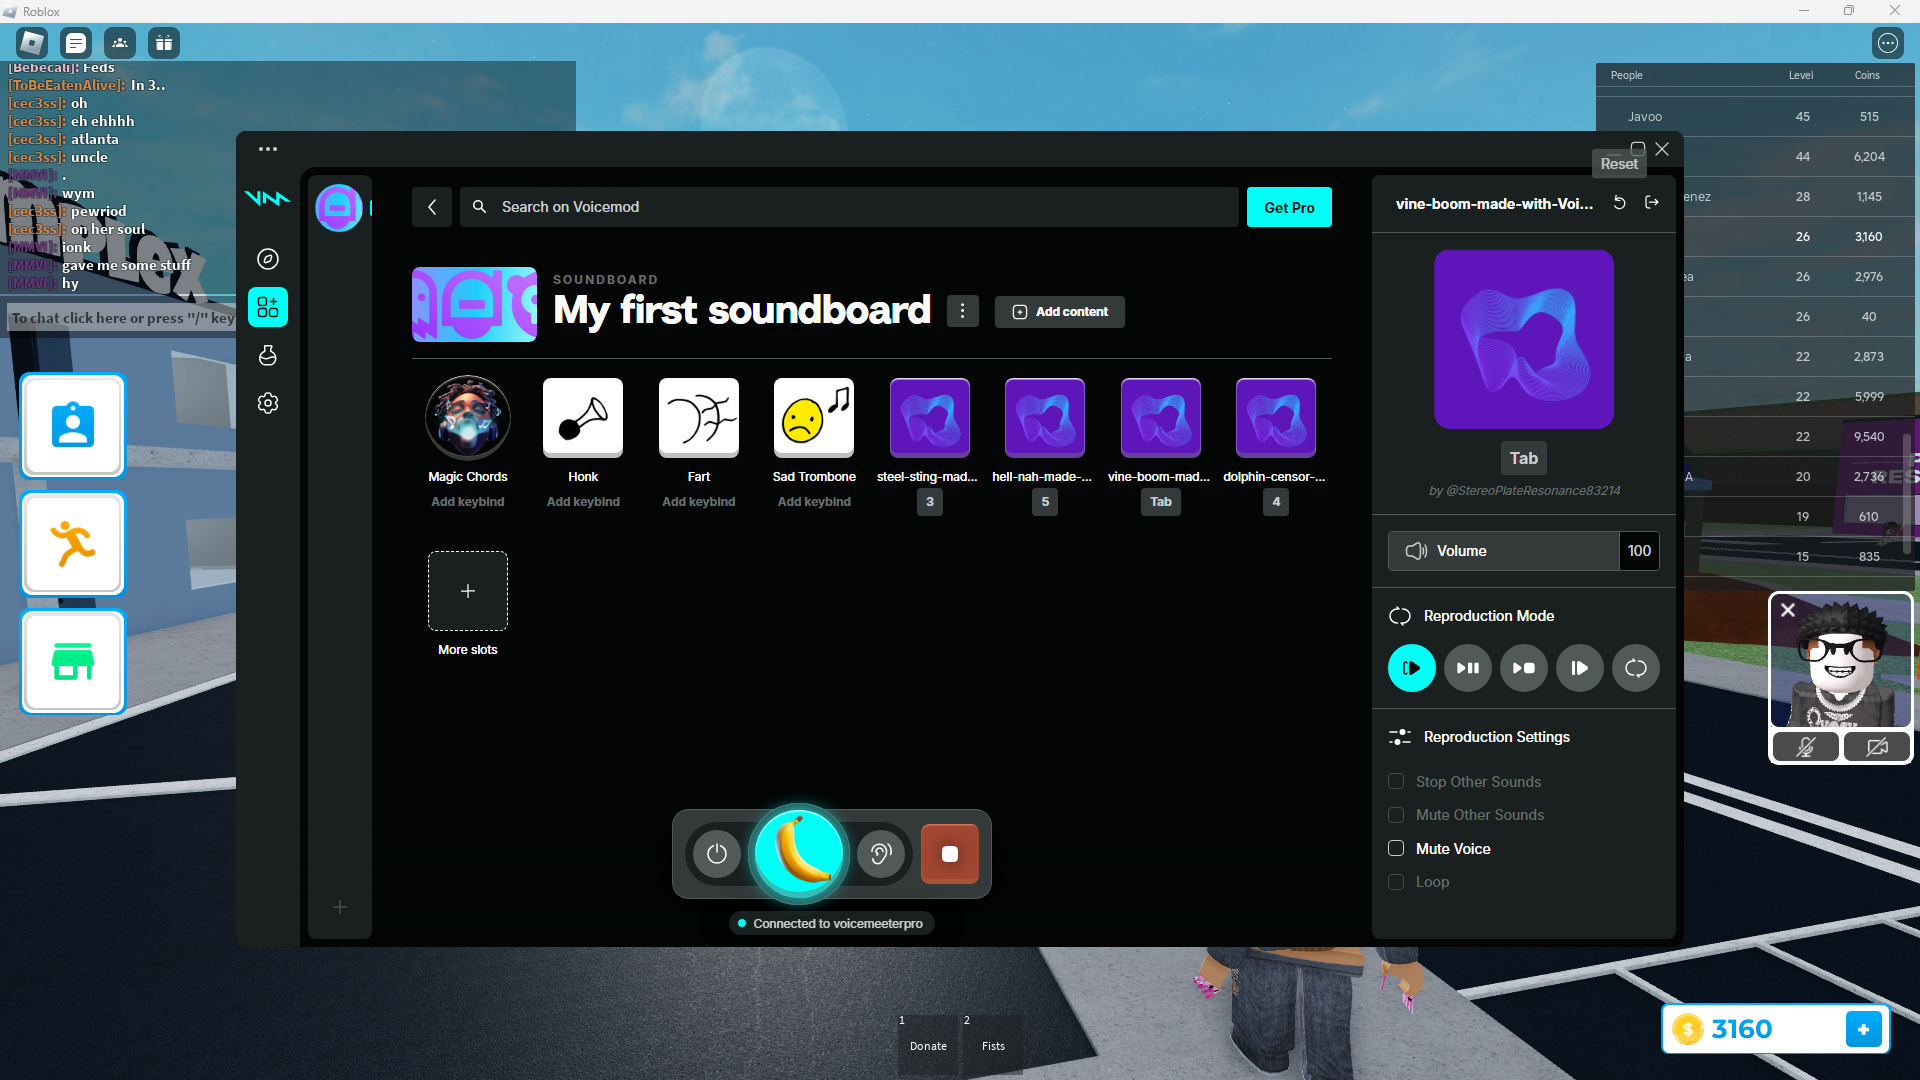
Task: Open the Roblox gift icon
Action: [164, 43]
